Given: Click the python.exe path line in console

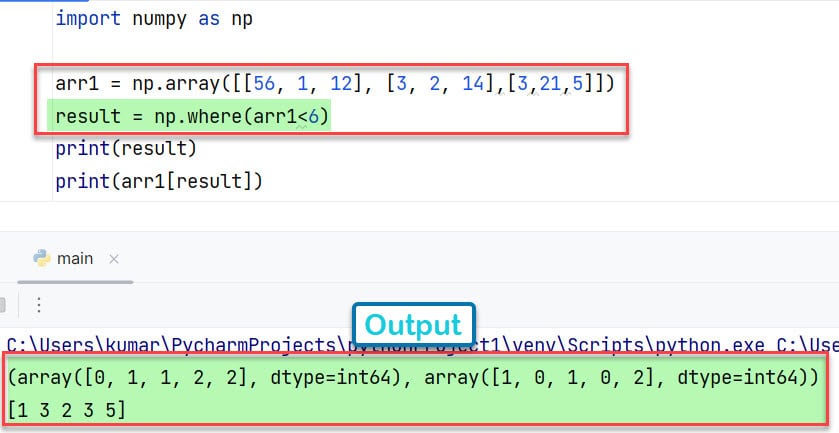Looking at the screenshot, I should point(423,344).
